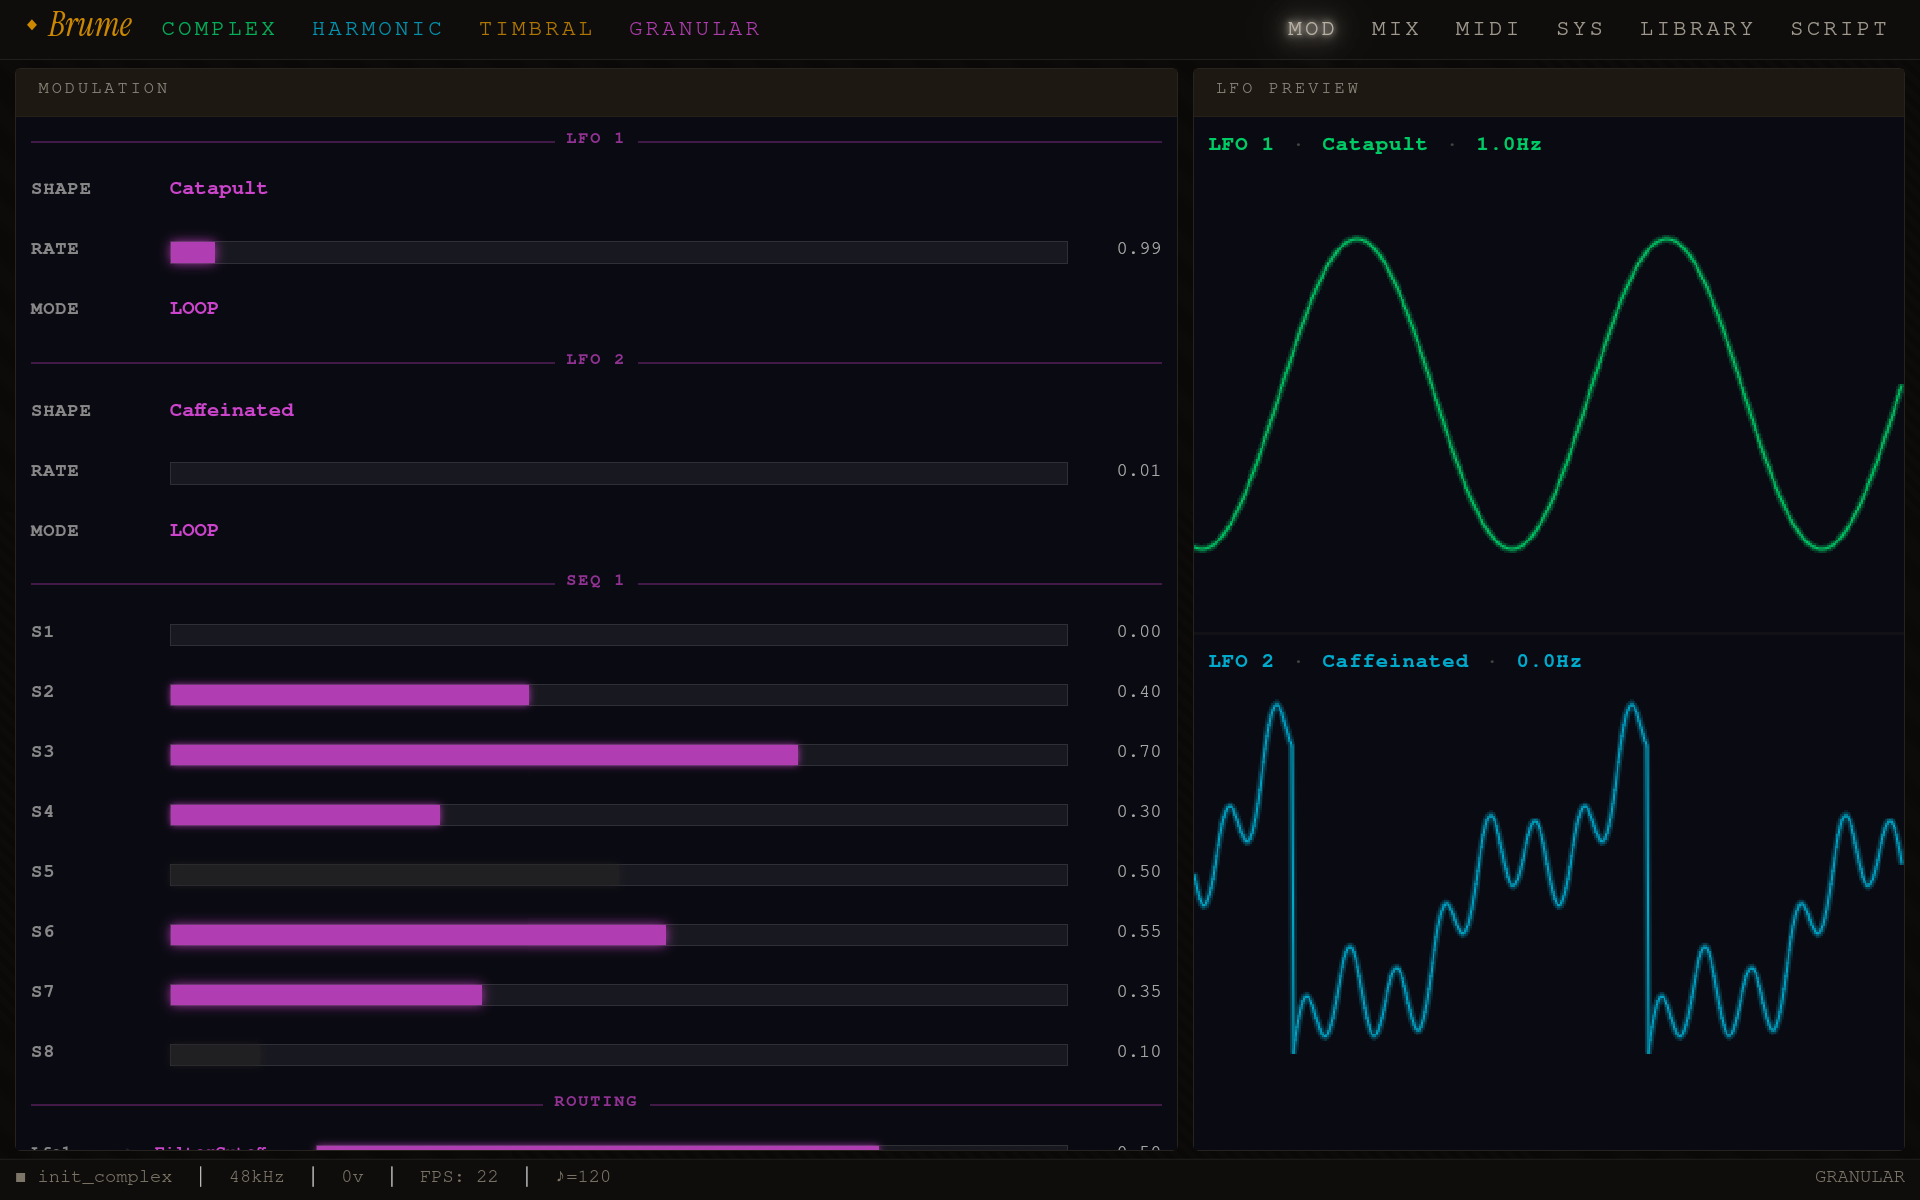The image size is (1920, 1200).
Task: Open the Caffeinated shape selector for LFO 2
Action: [x=231, y=410]
